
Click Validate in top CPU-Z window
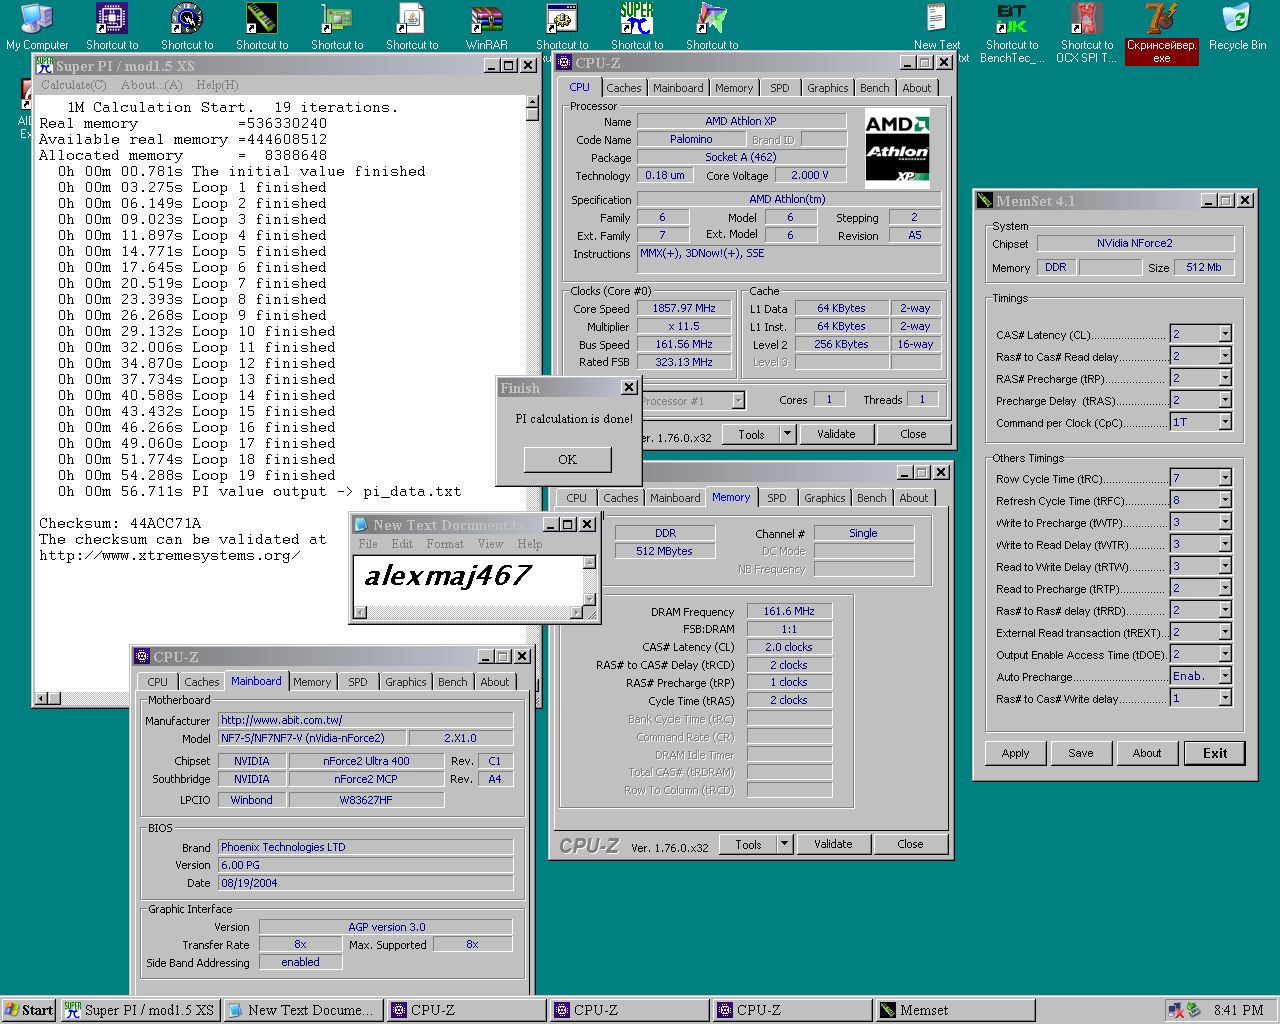point(836,434)
